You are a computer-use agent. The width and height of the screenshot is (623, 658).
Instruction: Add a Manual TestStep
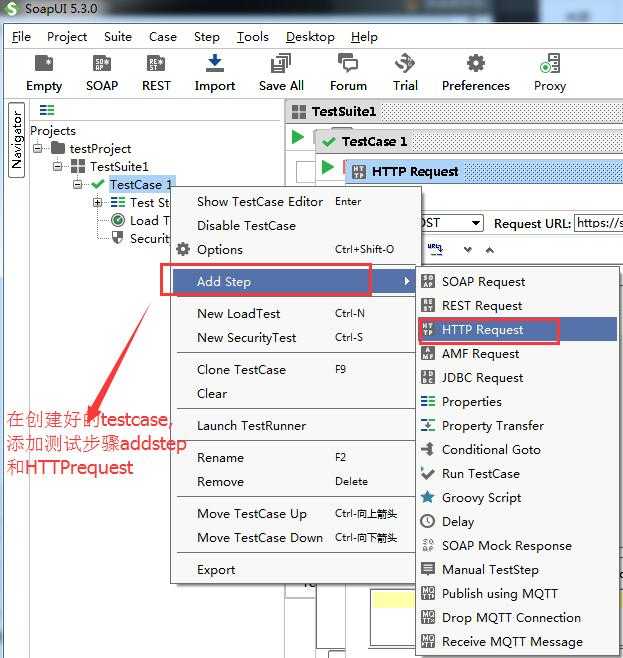[517, 569]
